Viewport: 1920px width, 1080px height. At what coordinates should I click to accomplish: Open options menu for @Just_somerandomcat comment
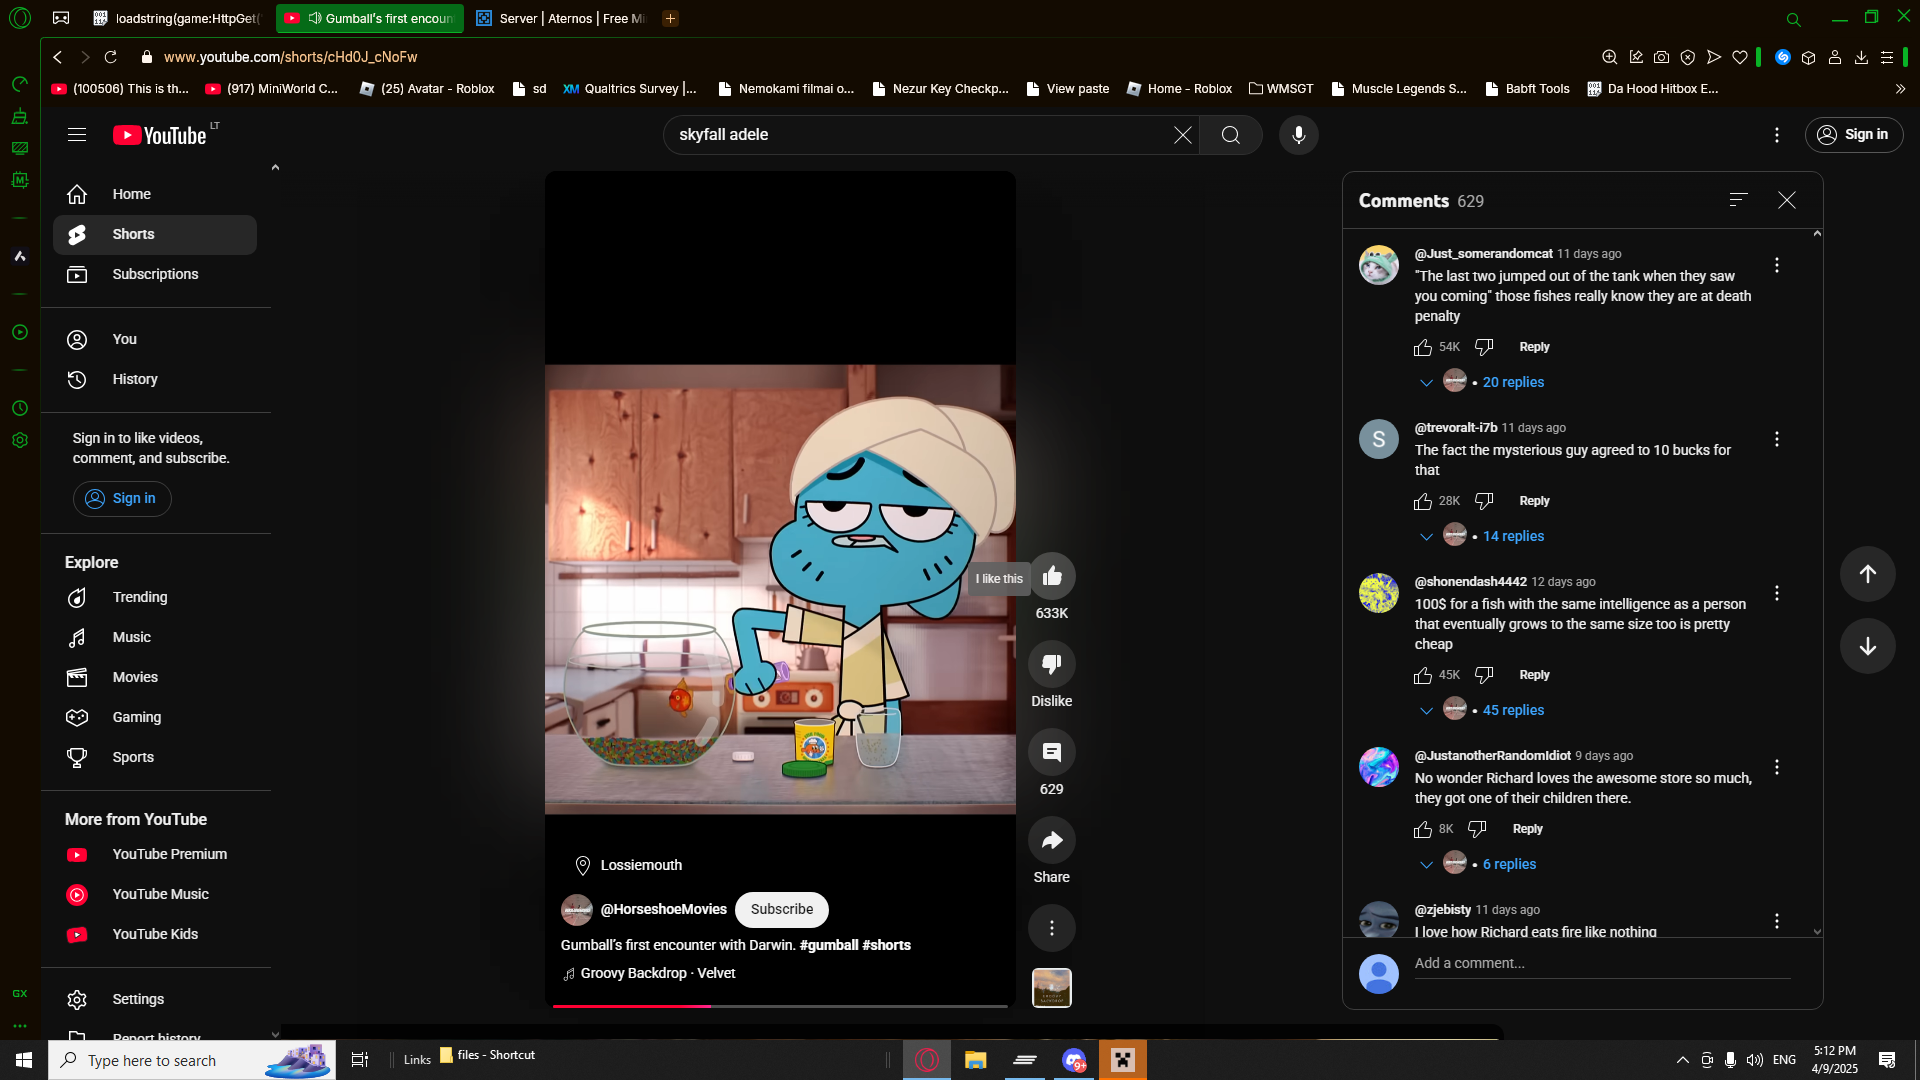point(1776,265)
